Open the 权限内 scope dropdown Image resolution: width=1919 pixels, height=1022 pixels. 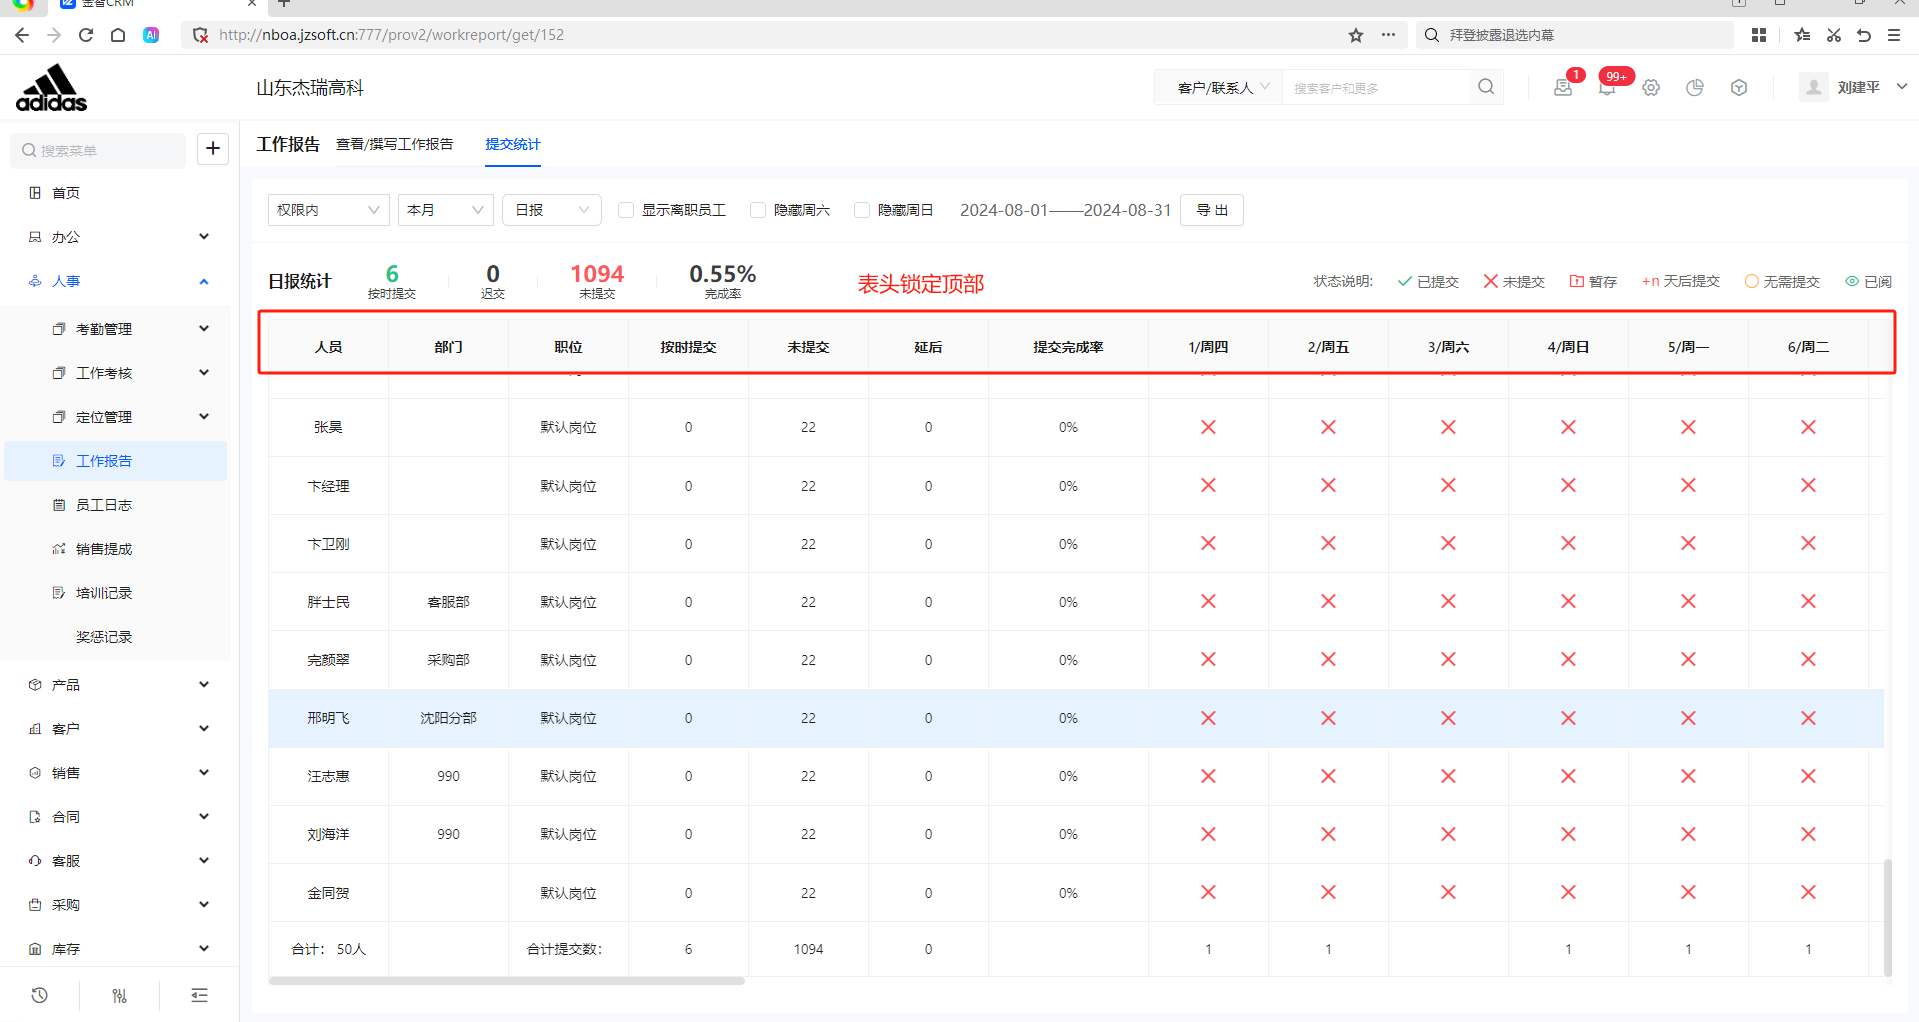tap(328, 210)
